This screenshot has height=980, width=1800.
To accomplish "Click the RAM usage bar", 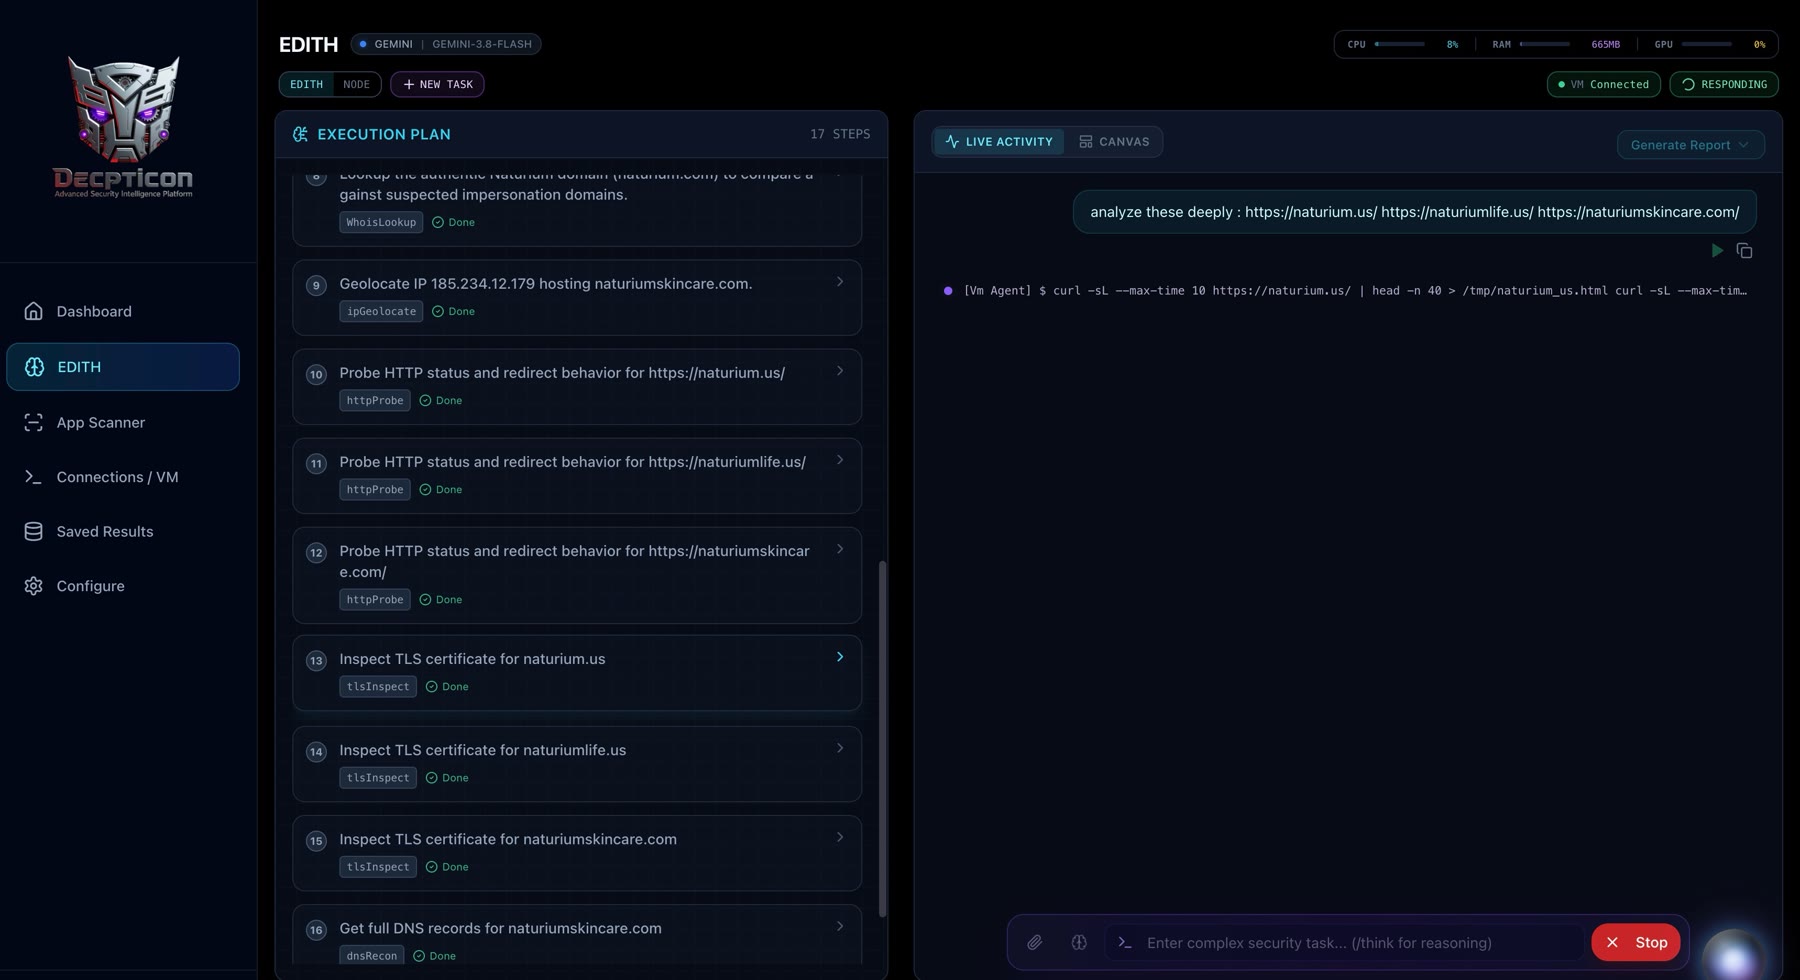I will pyautogui.click(x=1545, y=44).
